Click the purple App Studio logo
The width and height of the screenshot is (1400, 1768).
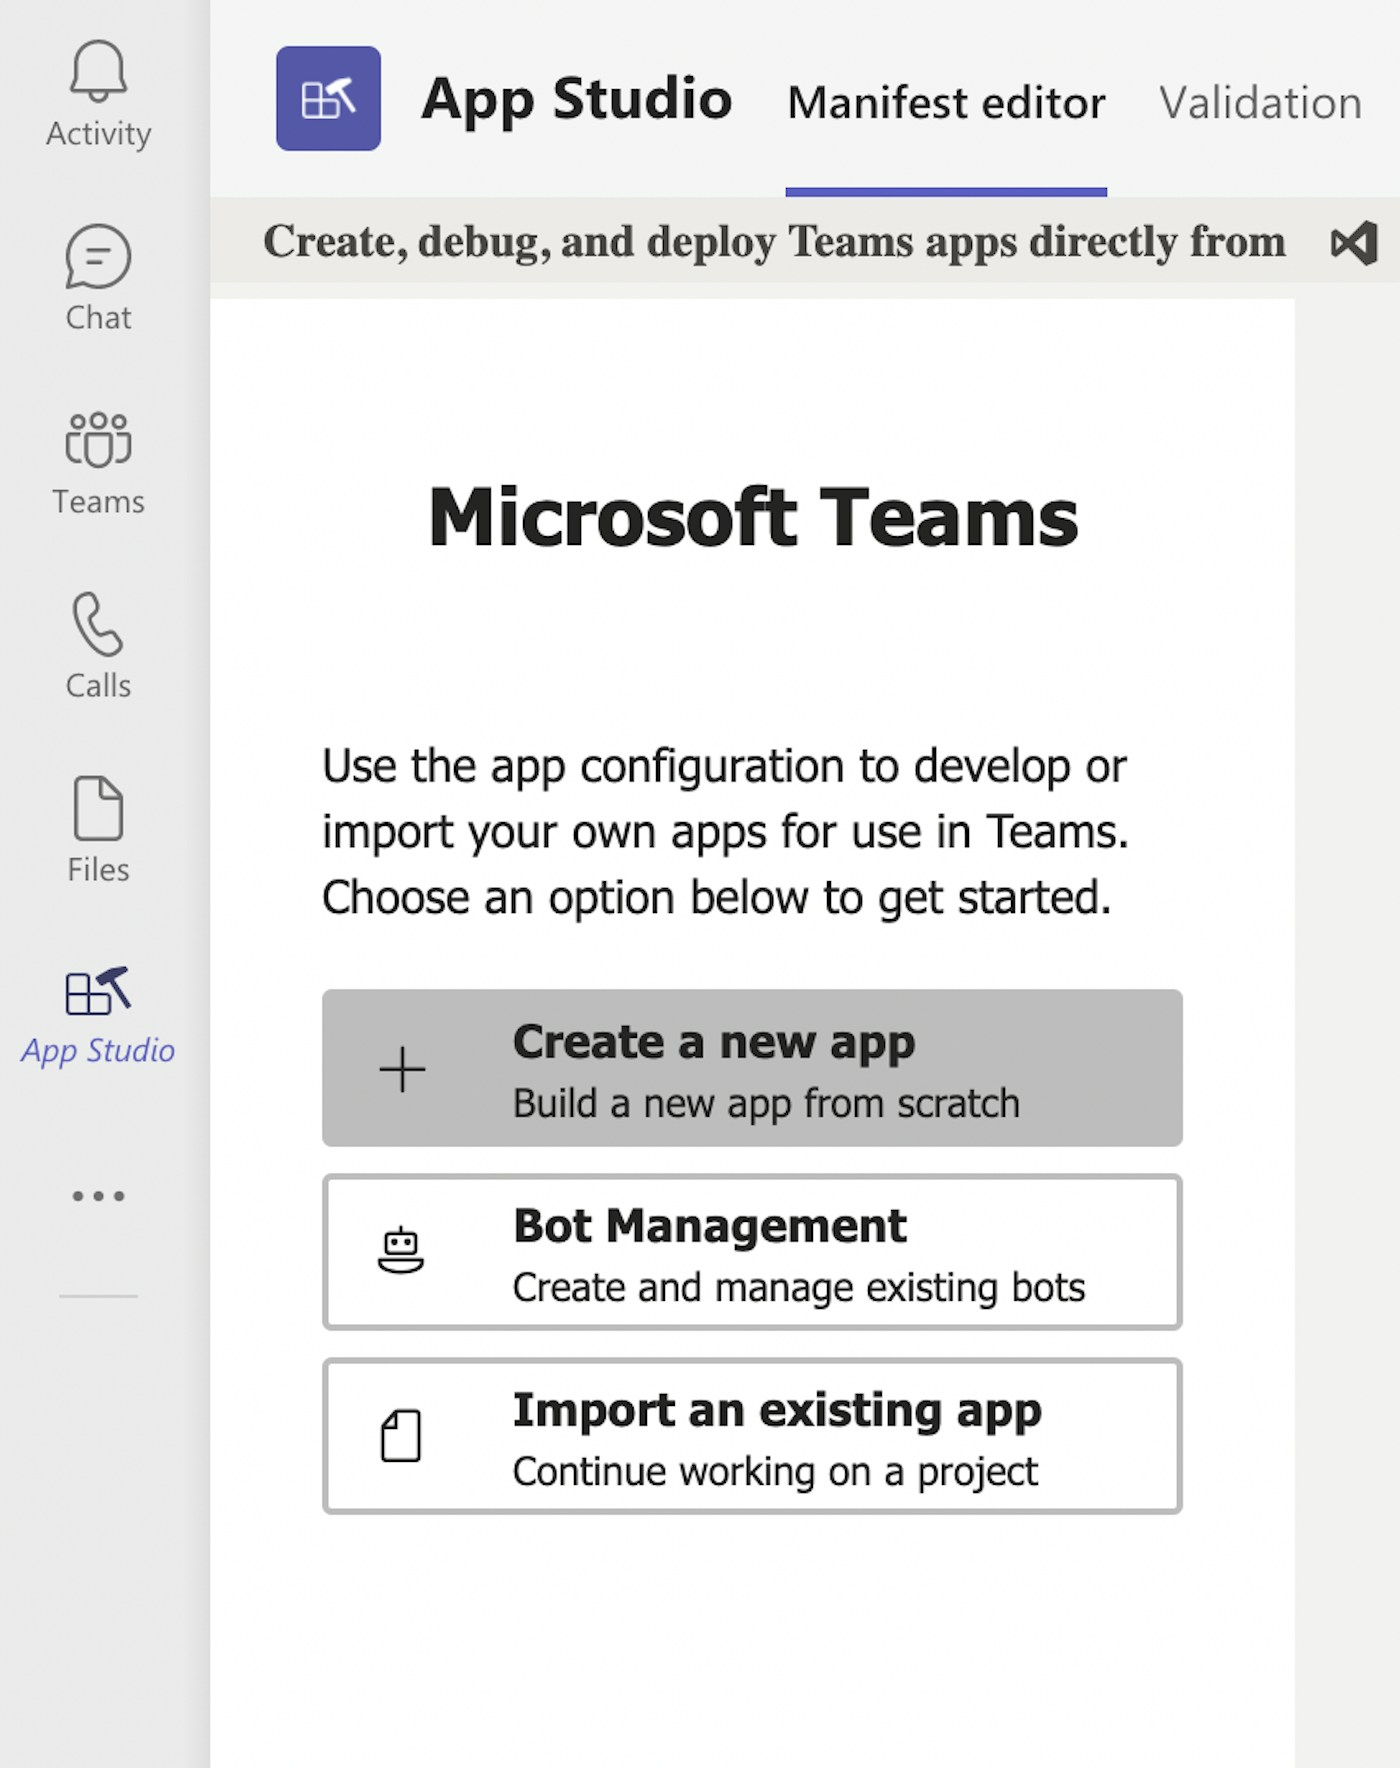328,99
